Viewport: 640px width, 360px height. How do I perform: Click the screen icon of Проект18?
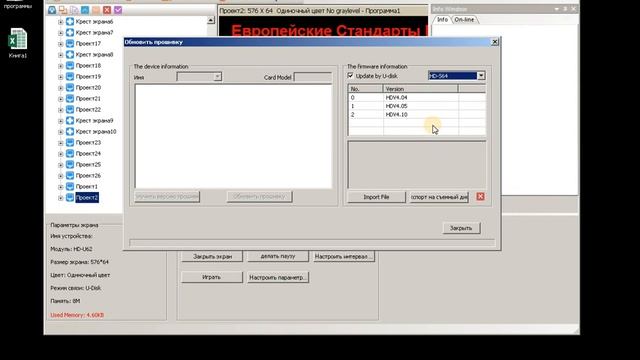(70, 65)
